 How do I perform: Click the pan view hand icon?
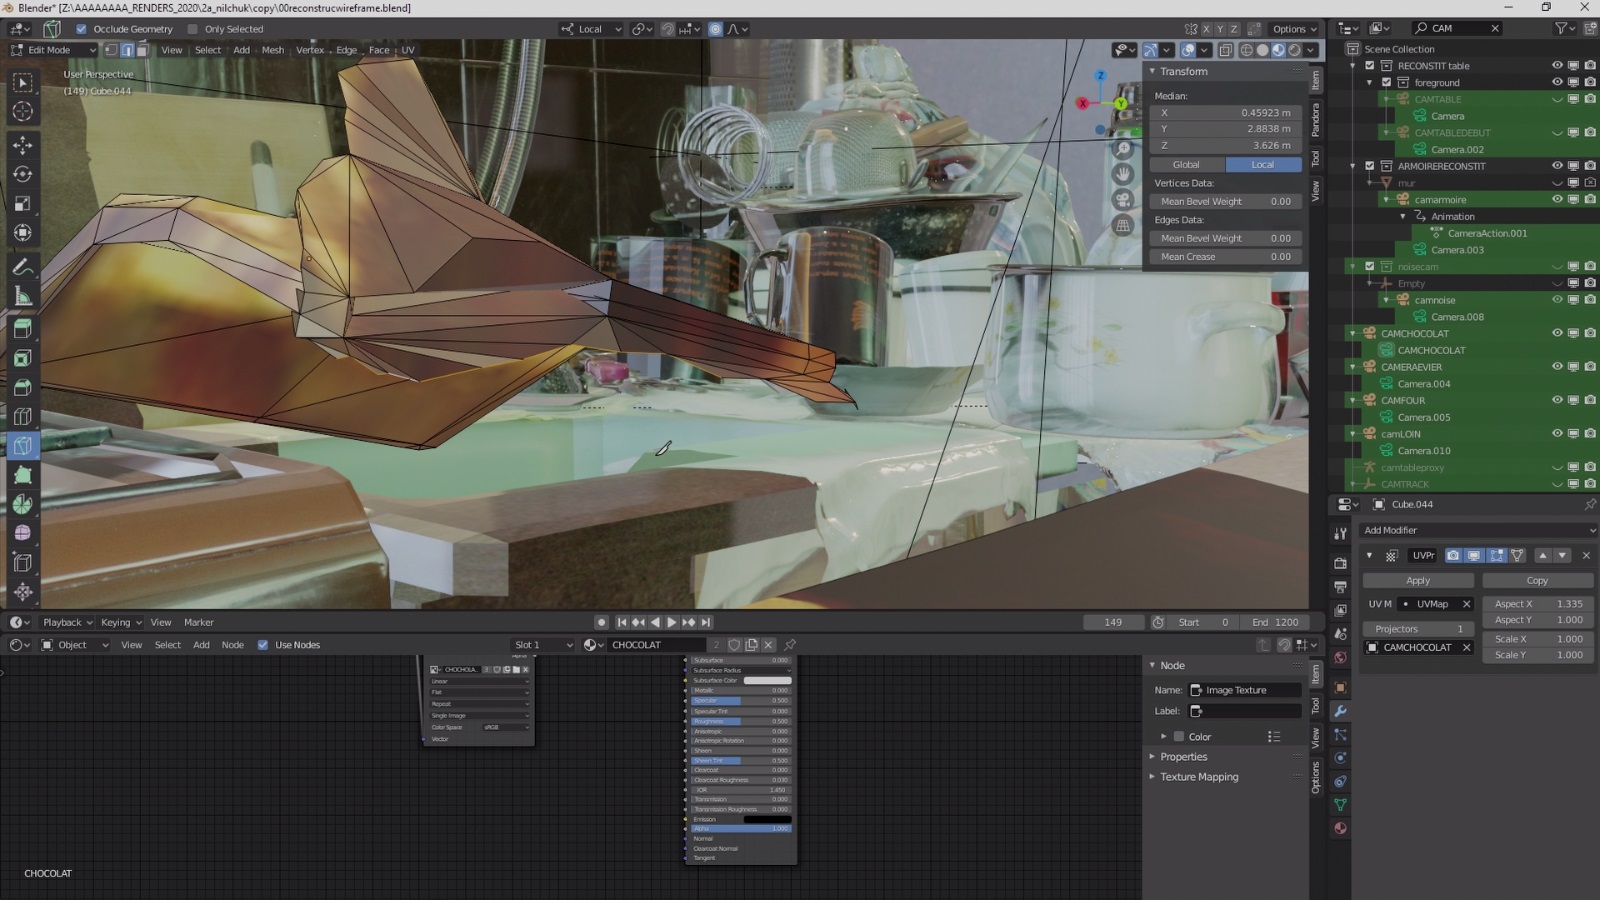(1123, 174)
